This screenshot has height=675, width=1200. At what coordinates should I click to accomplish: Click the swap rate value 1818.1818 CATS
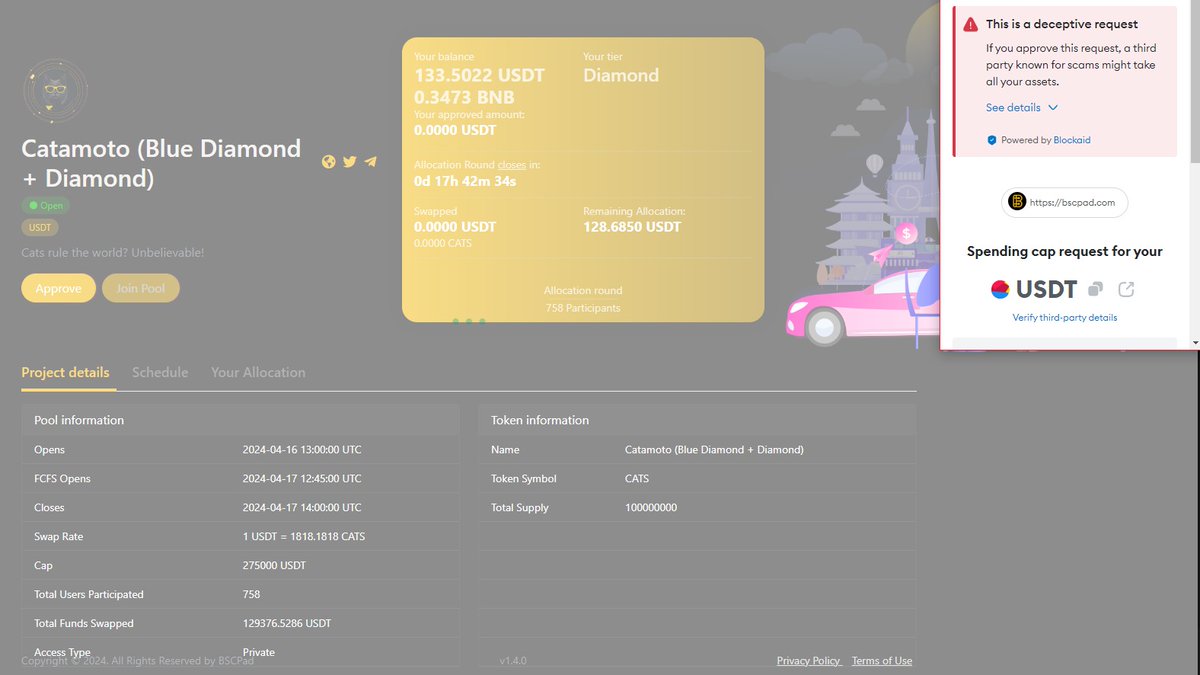point(304,537)
